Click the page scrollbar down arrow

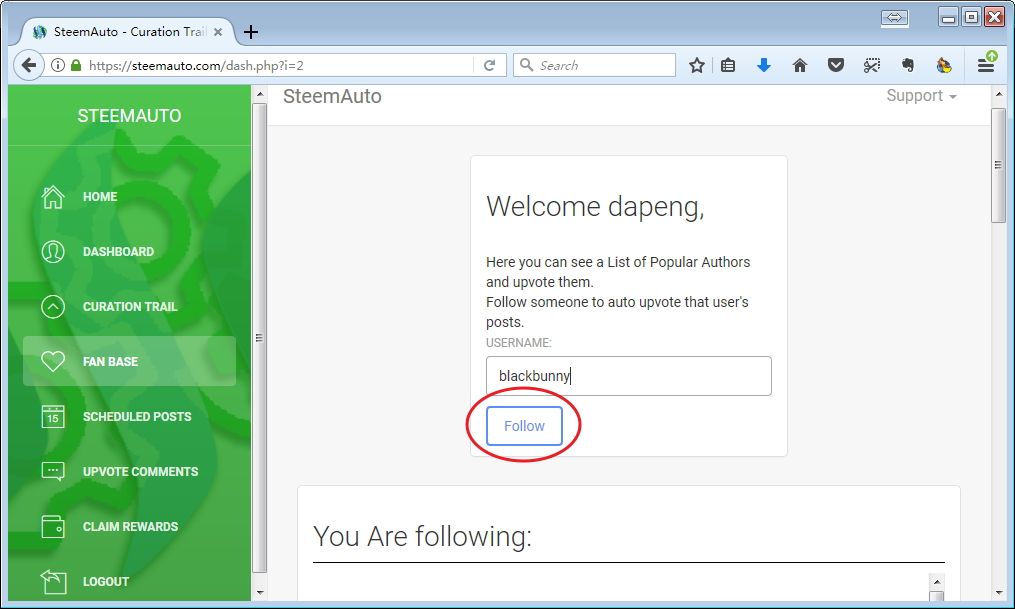(998, 592)
